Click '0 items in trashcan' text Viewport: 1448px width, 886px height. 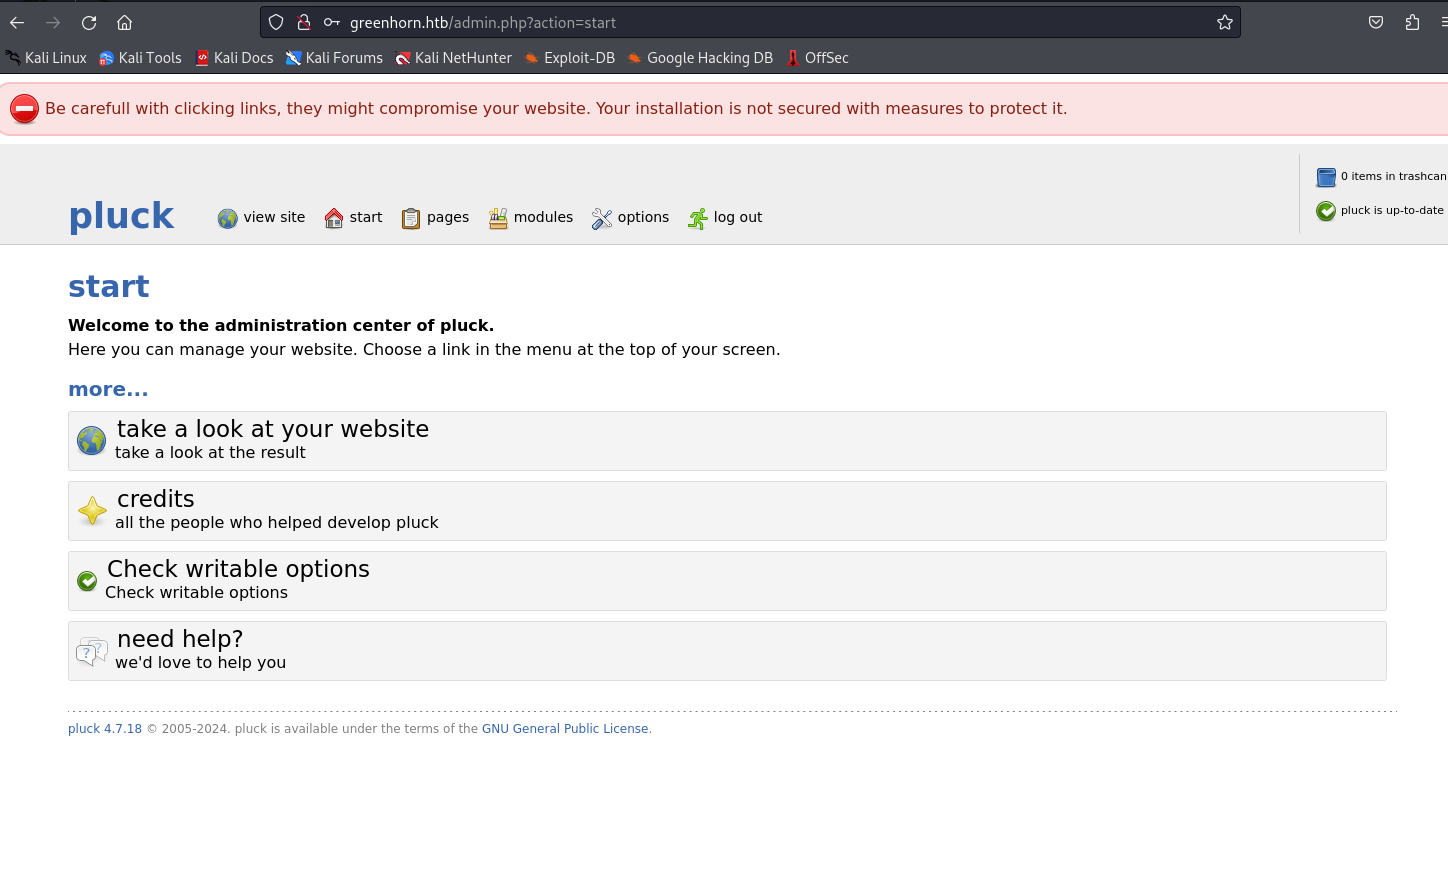[1393, 176]
